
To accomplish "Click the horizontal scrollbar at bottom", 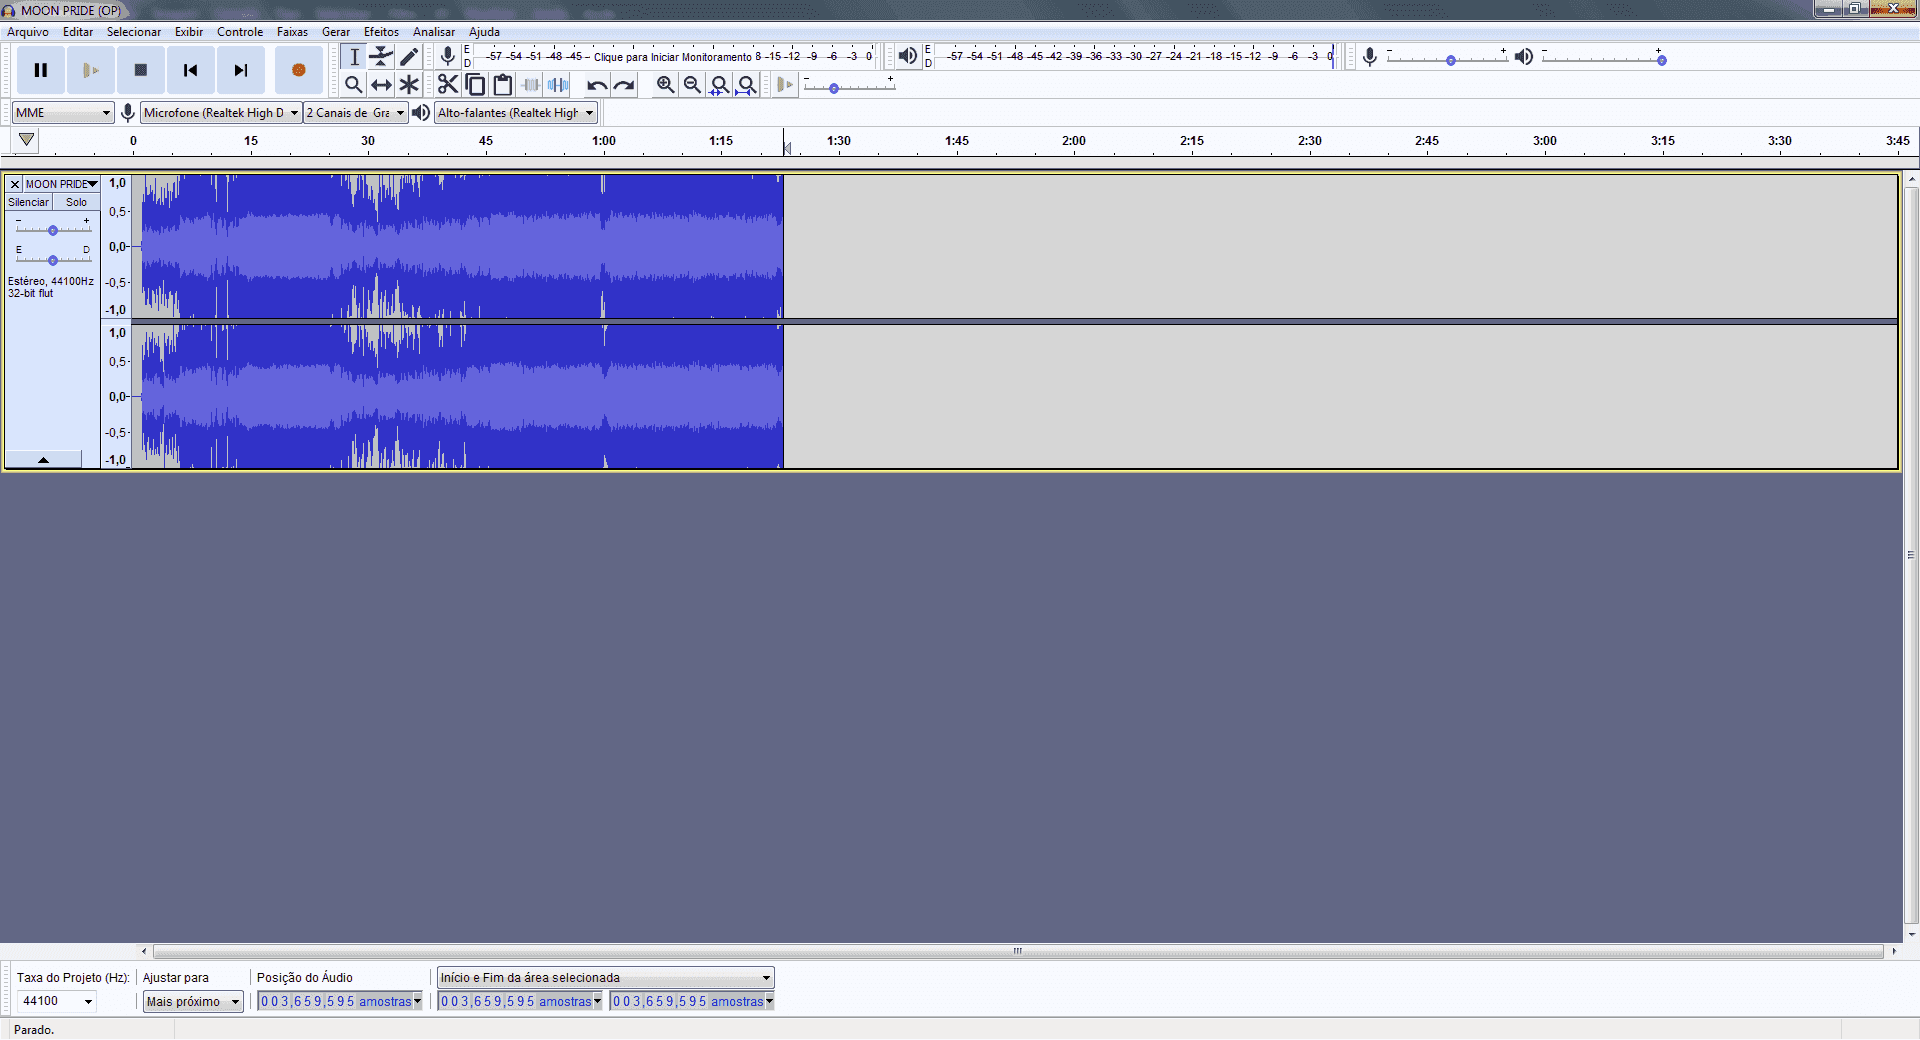I will [1018, 951].
